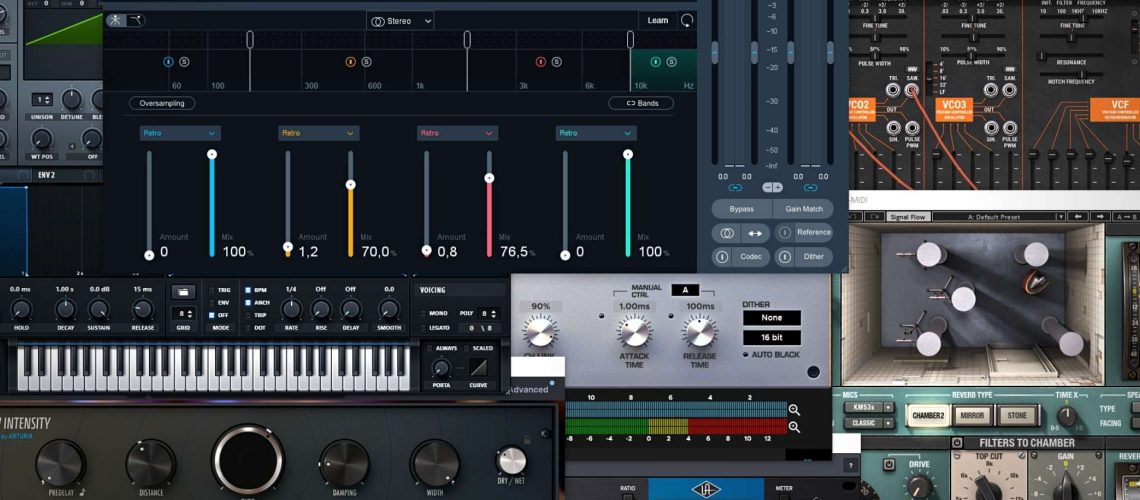Image resolution: width=1140 pixels, height=500 pixels.
Task: Click the blue band Amount slider handle
Action: pos(149,255)
